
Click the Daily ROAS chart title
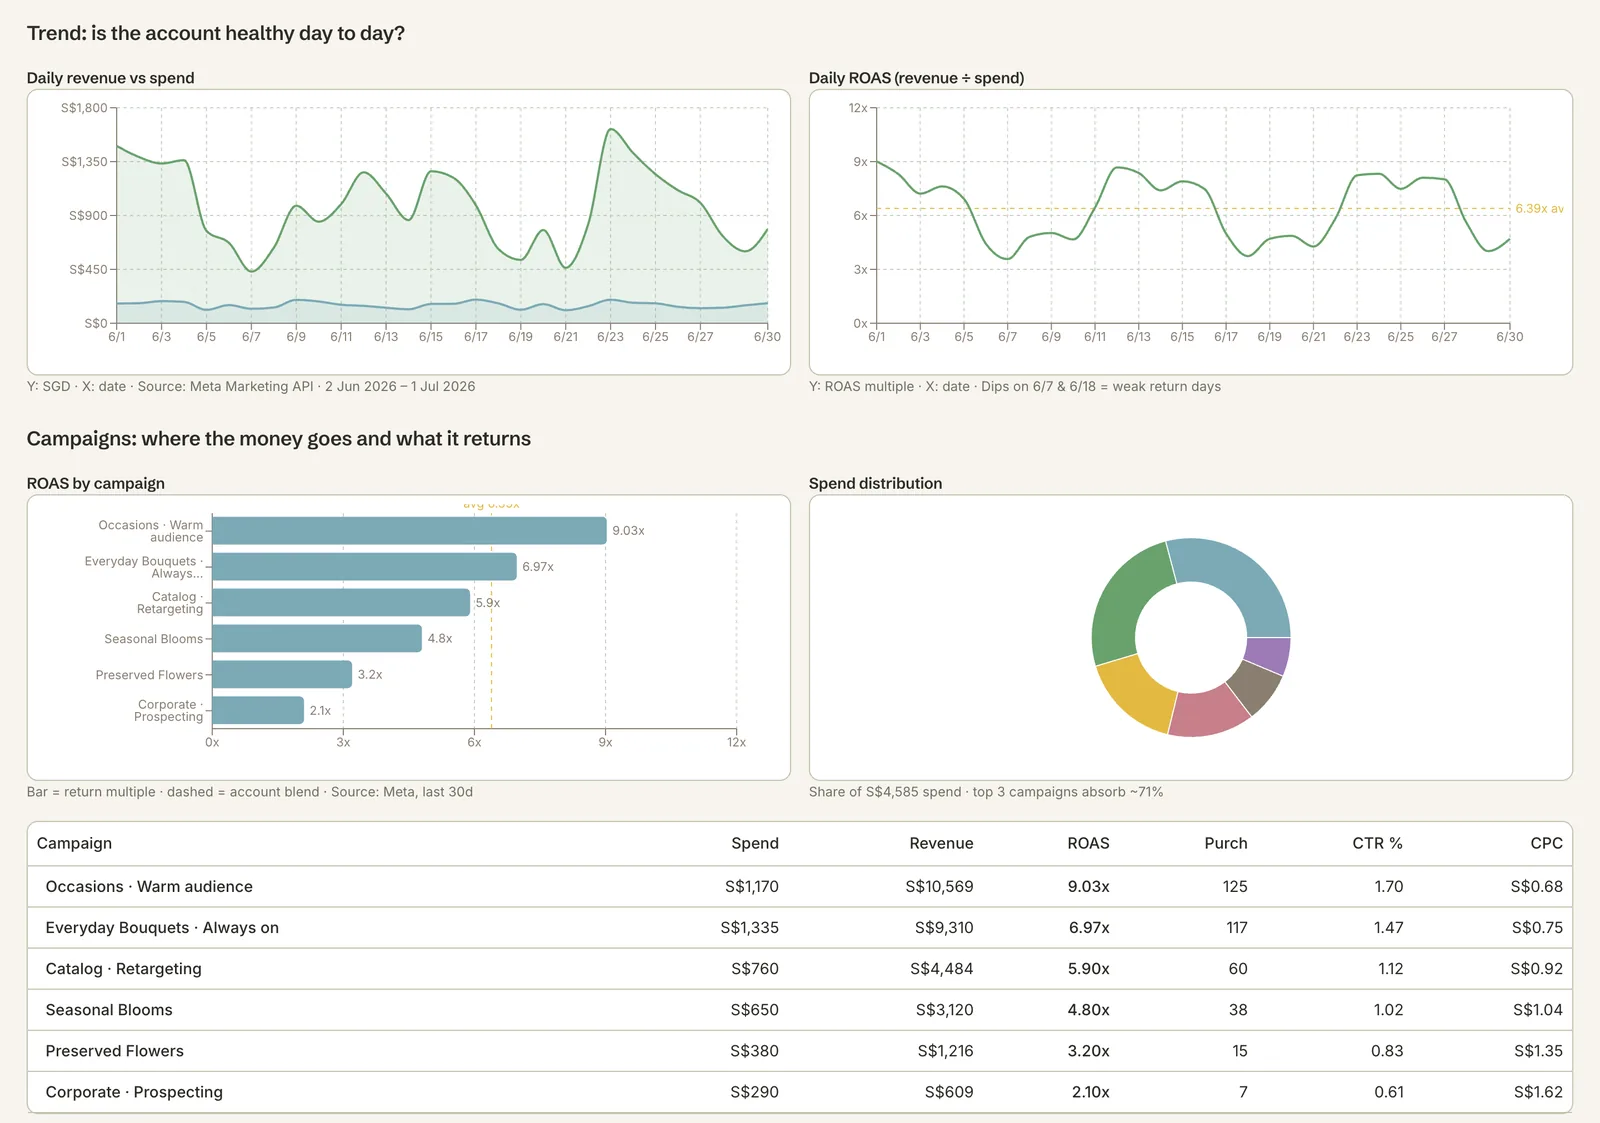(x=916, y=78)
